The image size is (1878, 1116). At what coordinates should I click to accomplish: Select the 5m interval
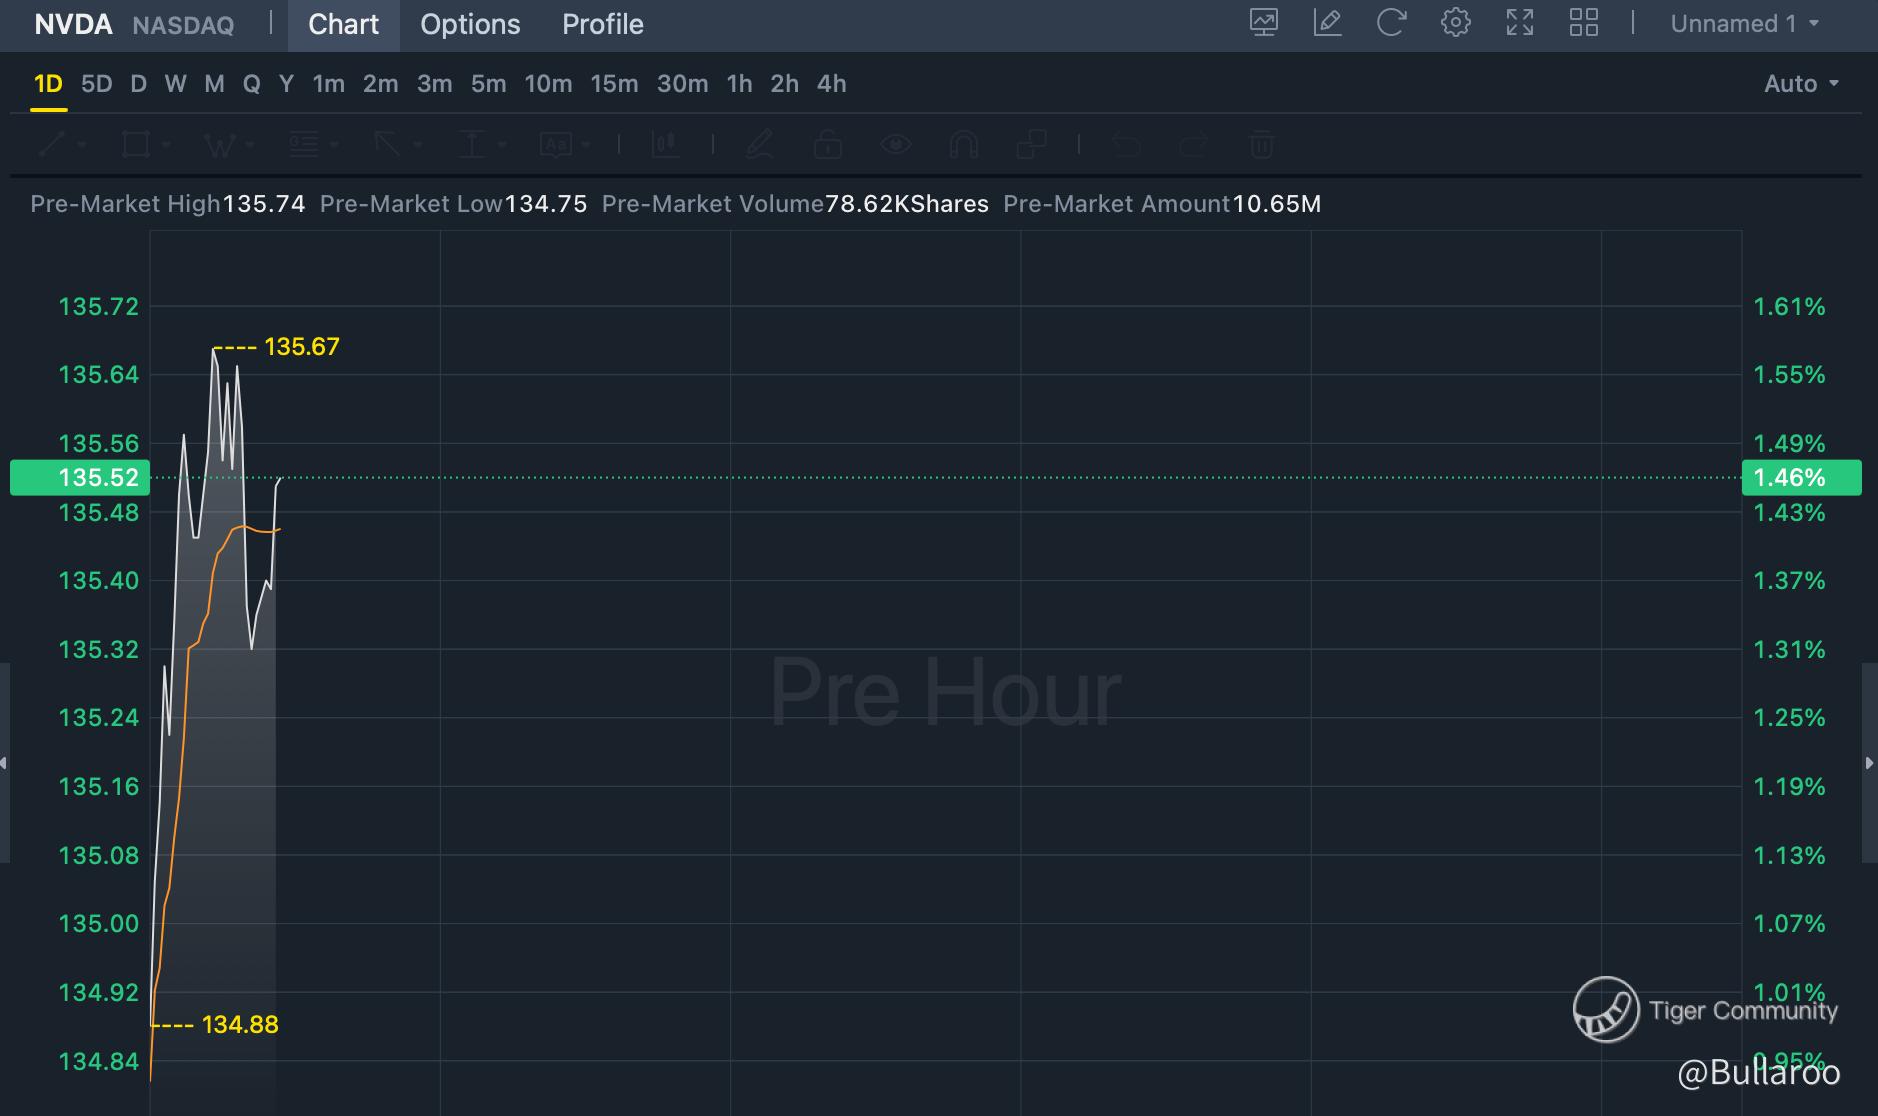coord(488,84)
